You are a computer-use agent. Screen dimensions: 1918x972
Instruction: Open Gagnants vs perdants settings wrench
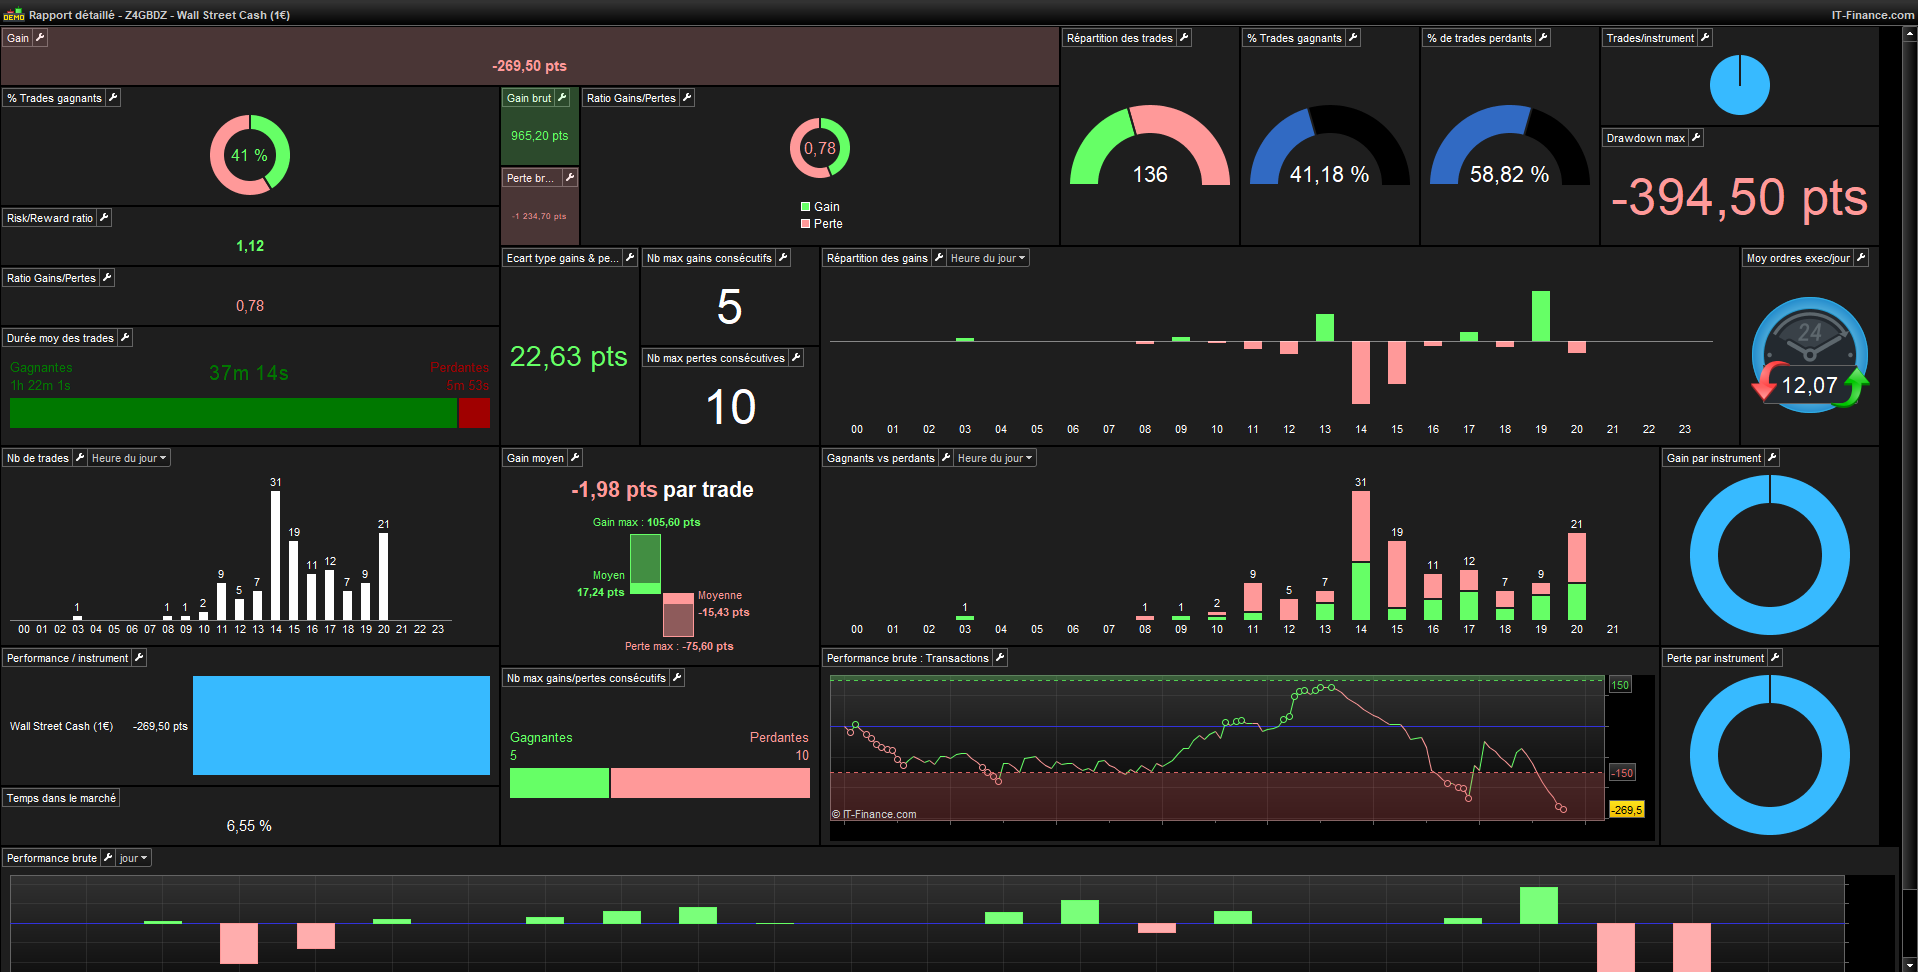[946, 458]
